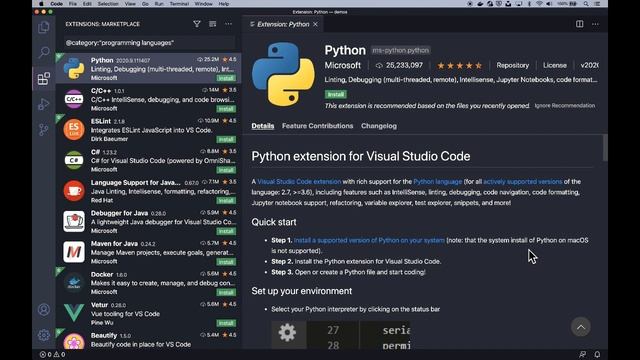Click the extension details scrollbar
Screen dimensions: 640x360
[x=605, y=148]
